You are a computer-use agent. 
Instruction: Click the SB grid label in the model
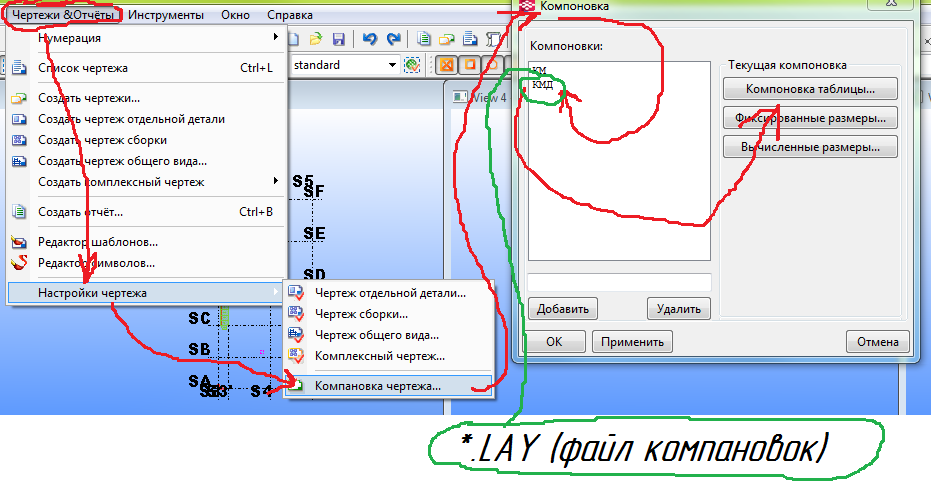point(200,350)
